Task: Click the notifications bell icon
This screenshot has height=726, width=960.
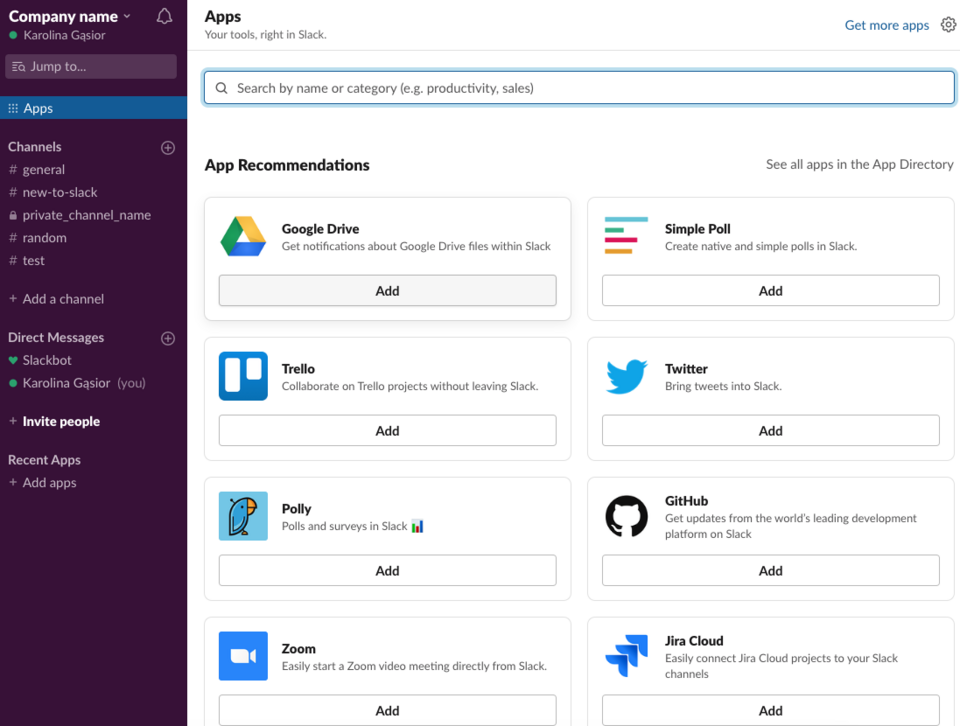Action: [164, 16]
